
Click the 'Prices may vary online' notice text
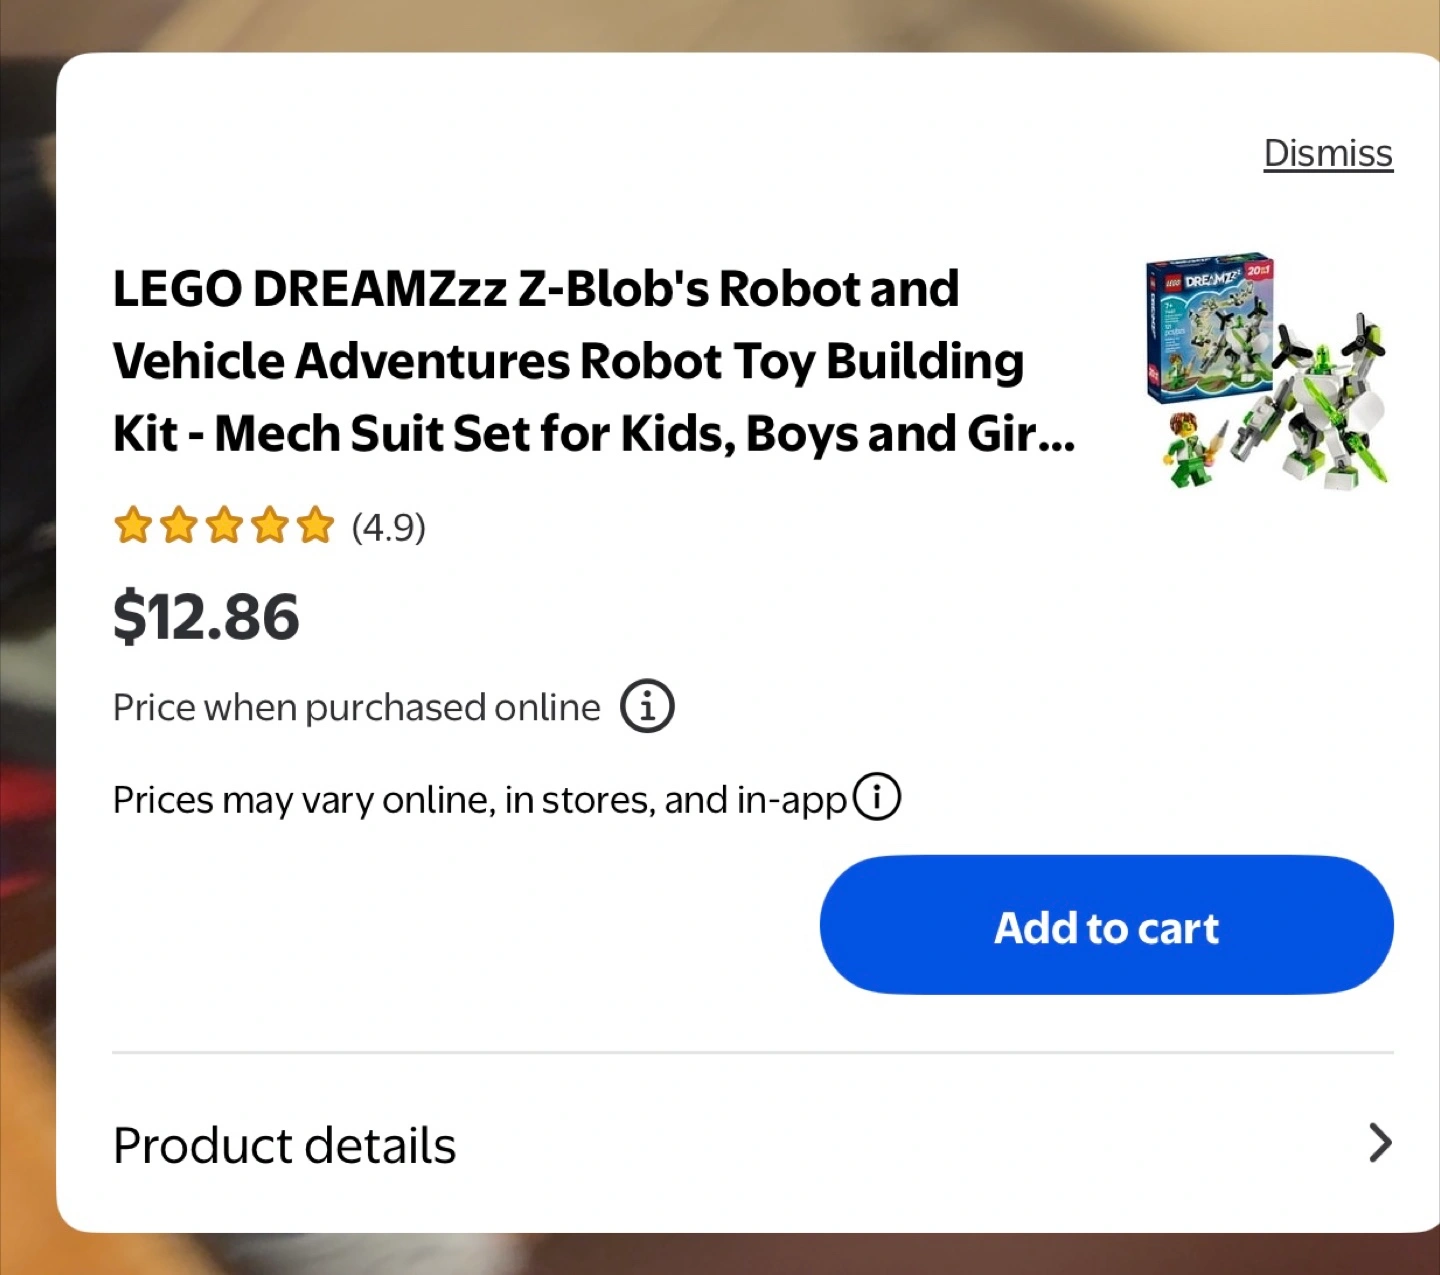(x=480, y=800)
